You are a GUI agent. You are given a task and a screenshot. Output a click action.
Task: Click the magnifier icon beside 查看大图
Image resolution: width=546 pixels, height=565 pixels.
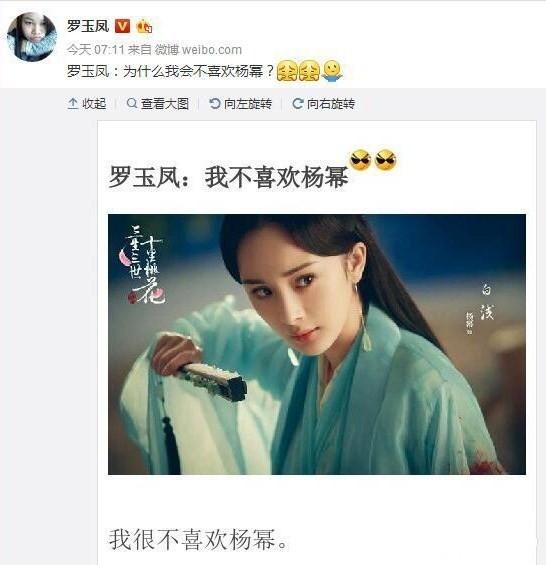coord(132,103)
